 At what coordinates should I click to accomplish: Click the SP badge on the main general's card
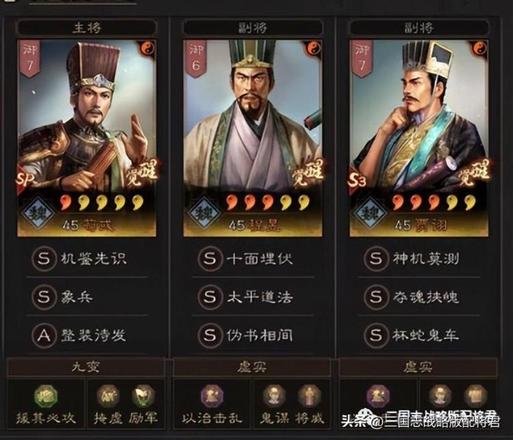coord(26,180)
